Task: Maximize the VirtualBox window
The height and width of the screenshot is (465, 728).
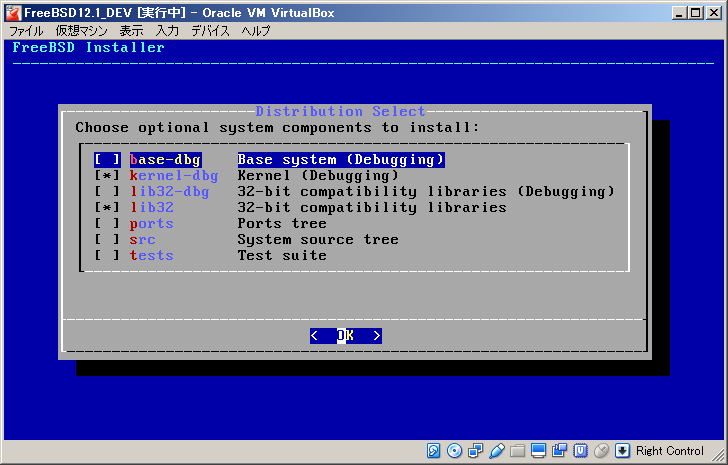Action: coord(696,13)
